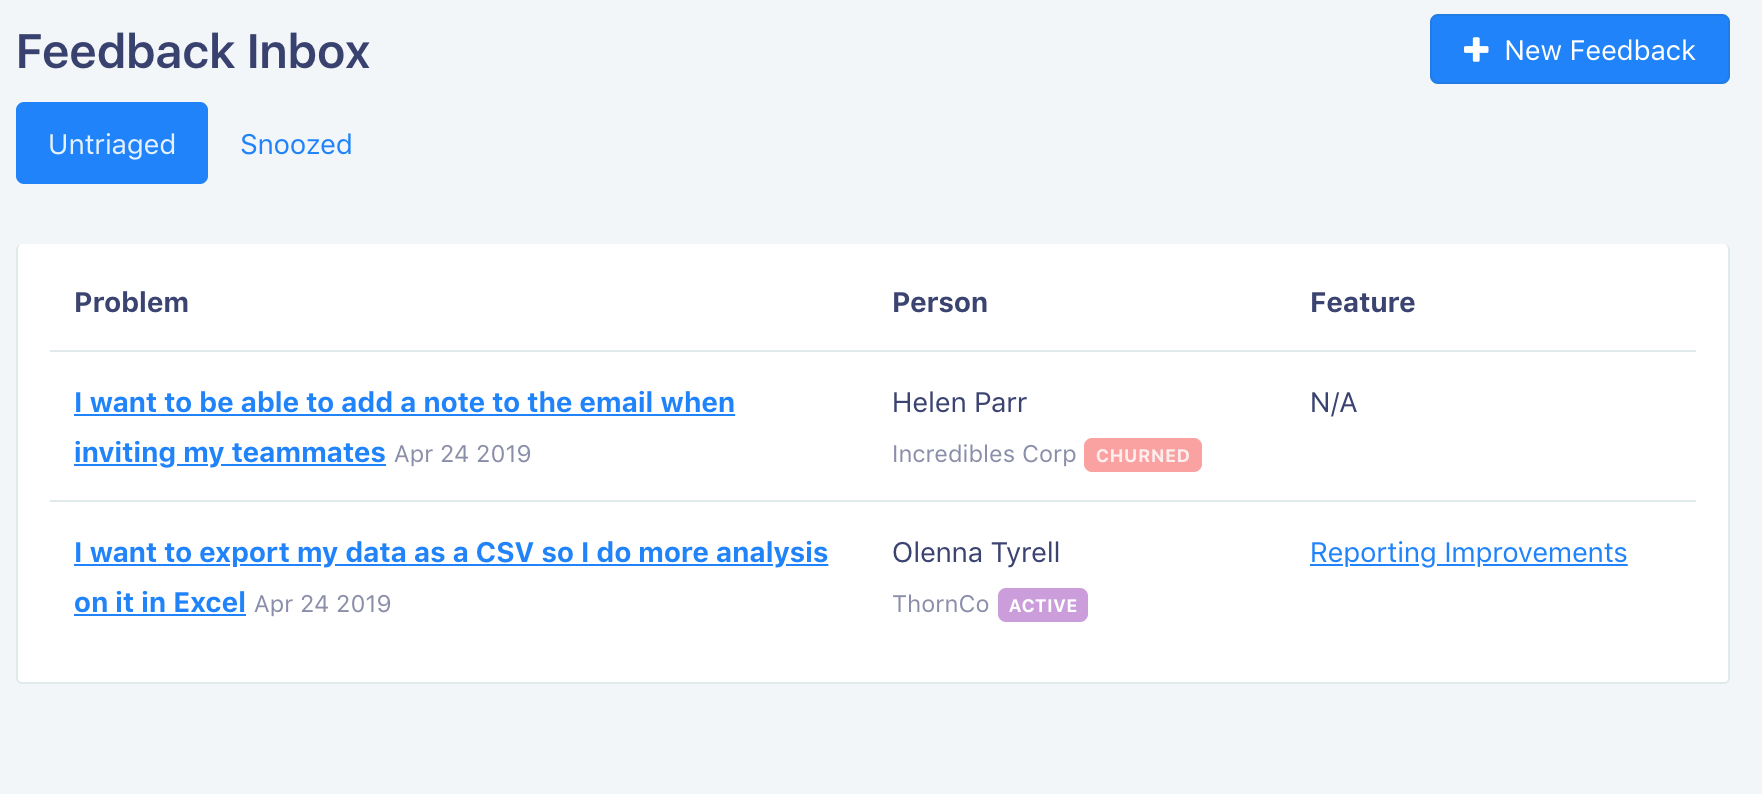Screen dimensions: 1762x794
Task: Click the Feature column header
Action: click(1362, 302)
